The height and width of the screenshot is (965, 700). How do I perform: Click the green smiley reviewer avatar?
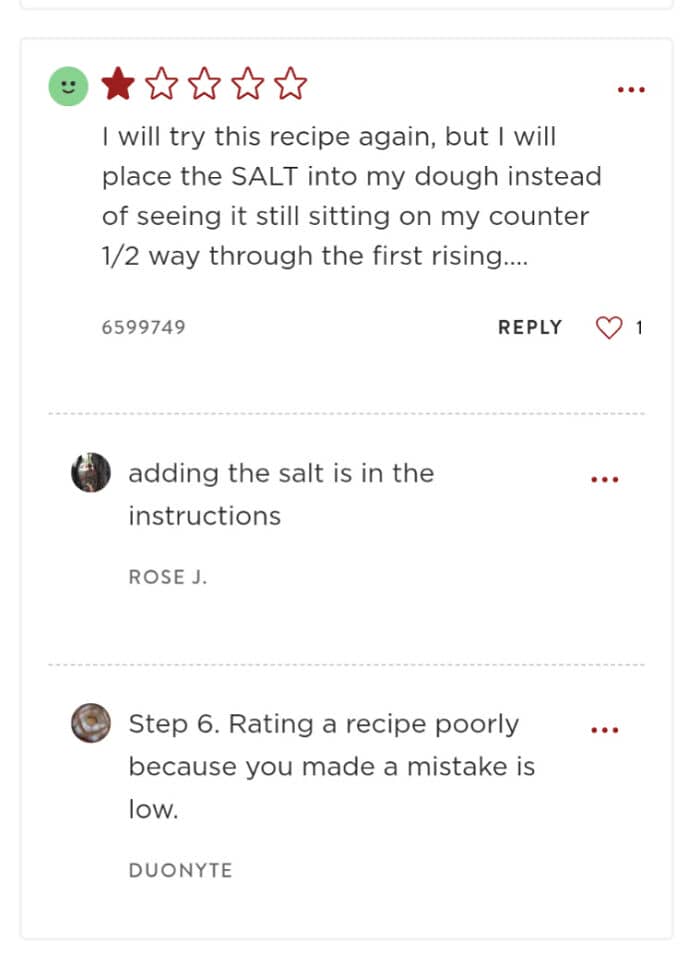[68, 86]
